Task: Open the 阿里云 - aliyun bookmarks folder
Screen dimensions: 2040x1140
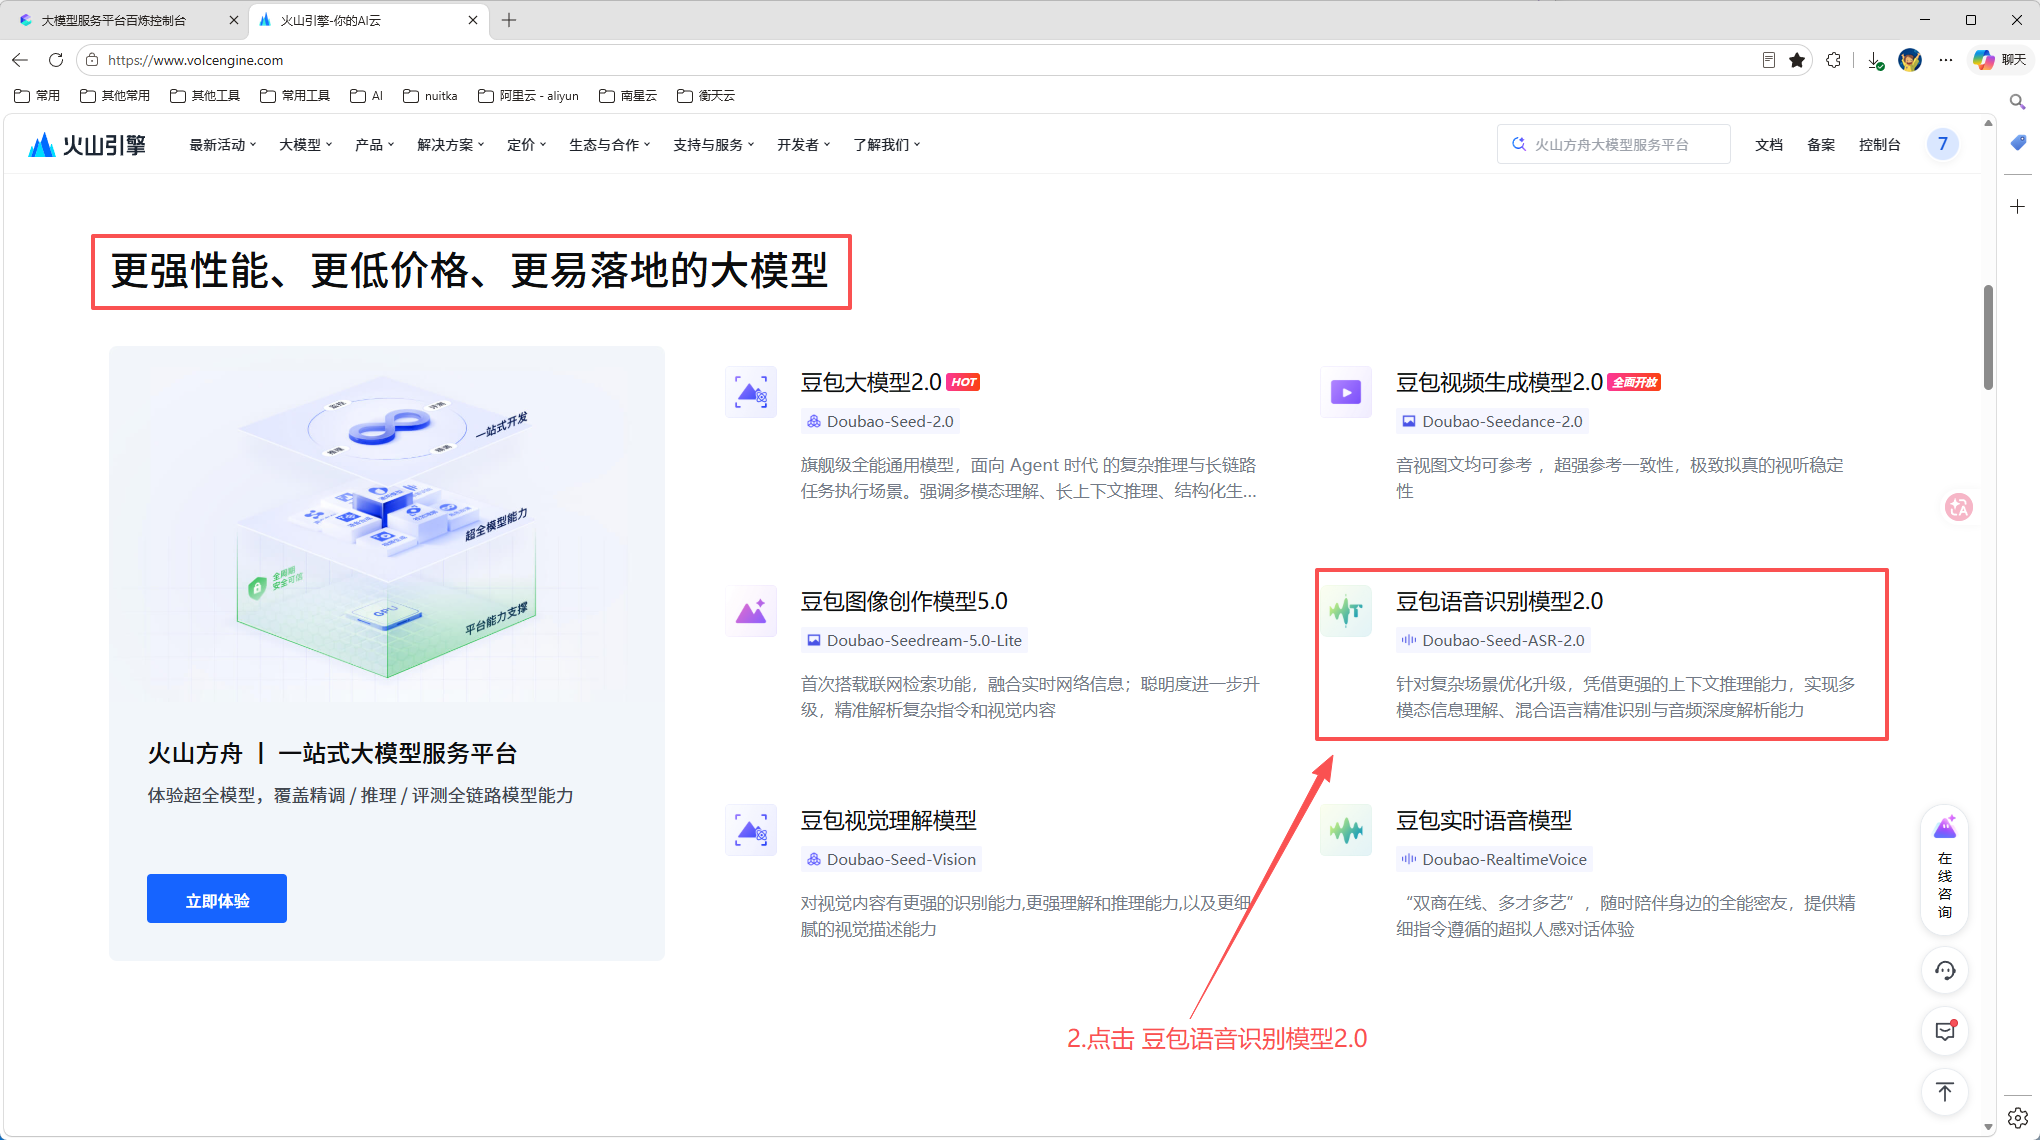Action: (529, 96)
